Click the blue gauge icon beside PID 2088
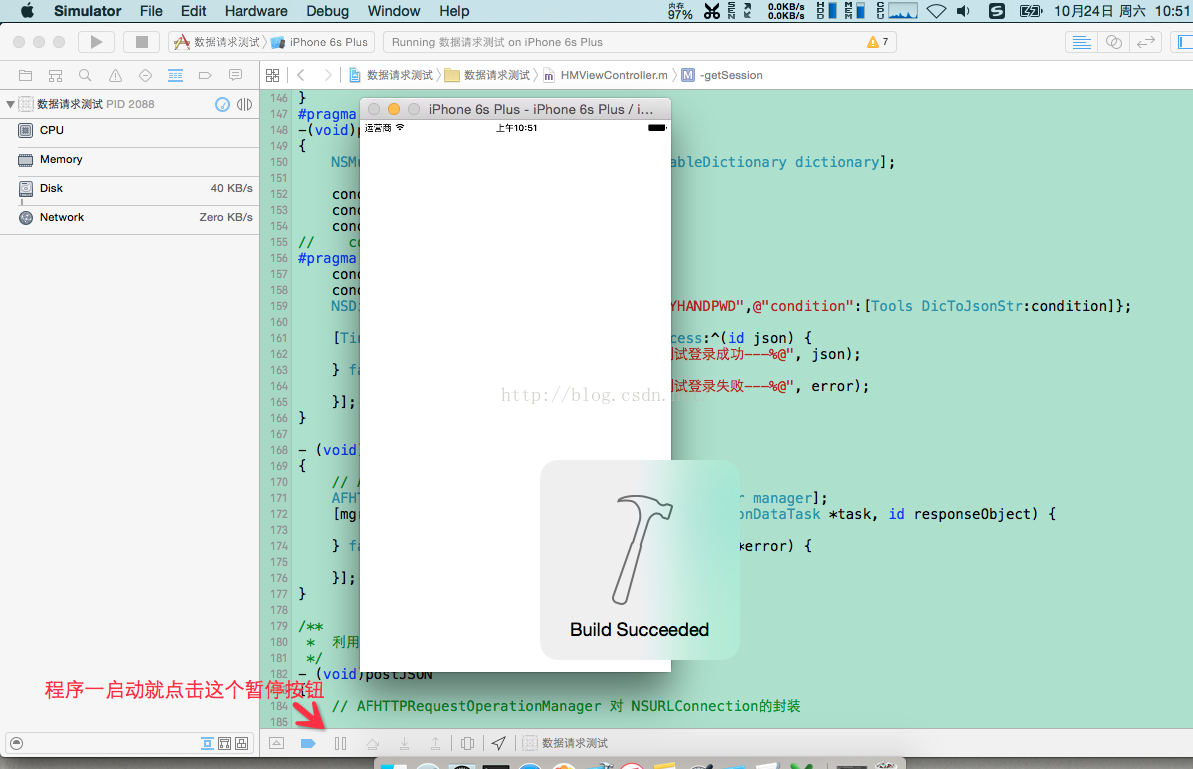This screenshot has height=769, width=1193. (222, 104)
